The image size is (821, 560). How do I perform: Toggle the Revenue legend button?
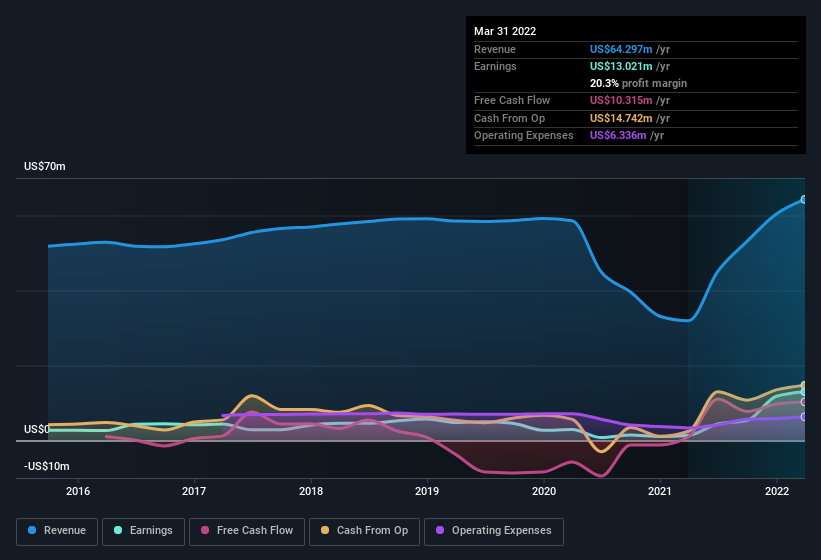tap(57, 532)
